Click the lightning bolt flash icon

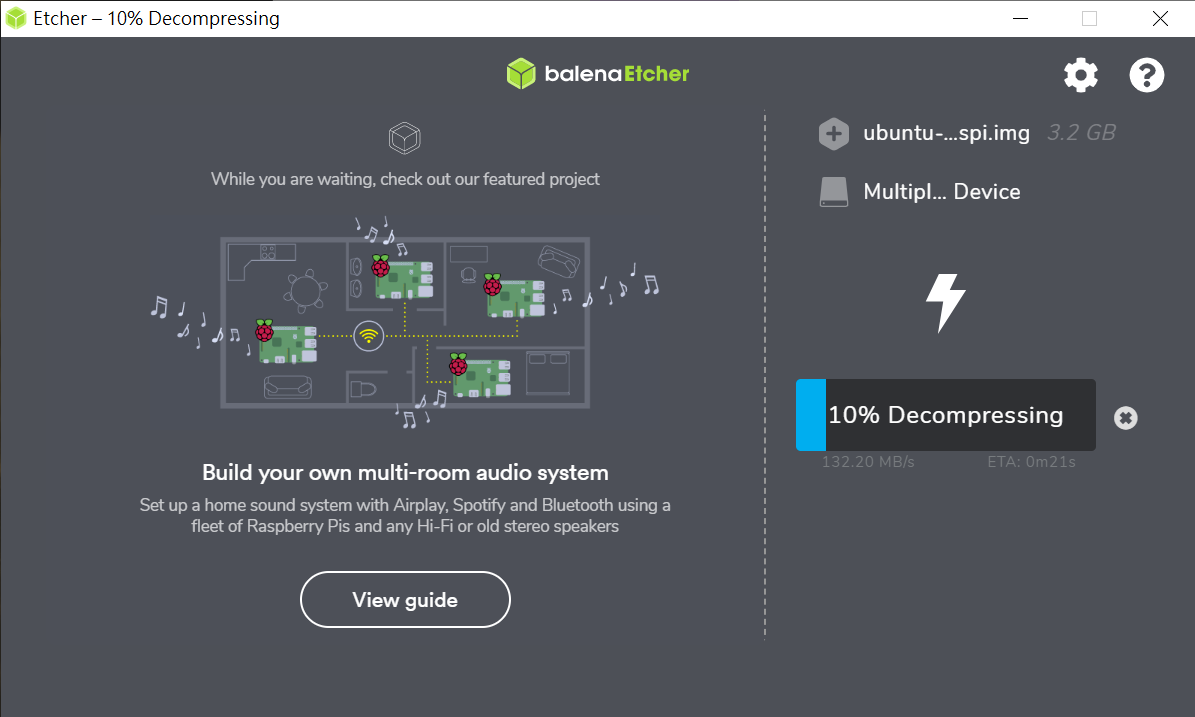tap(945, 302)
